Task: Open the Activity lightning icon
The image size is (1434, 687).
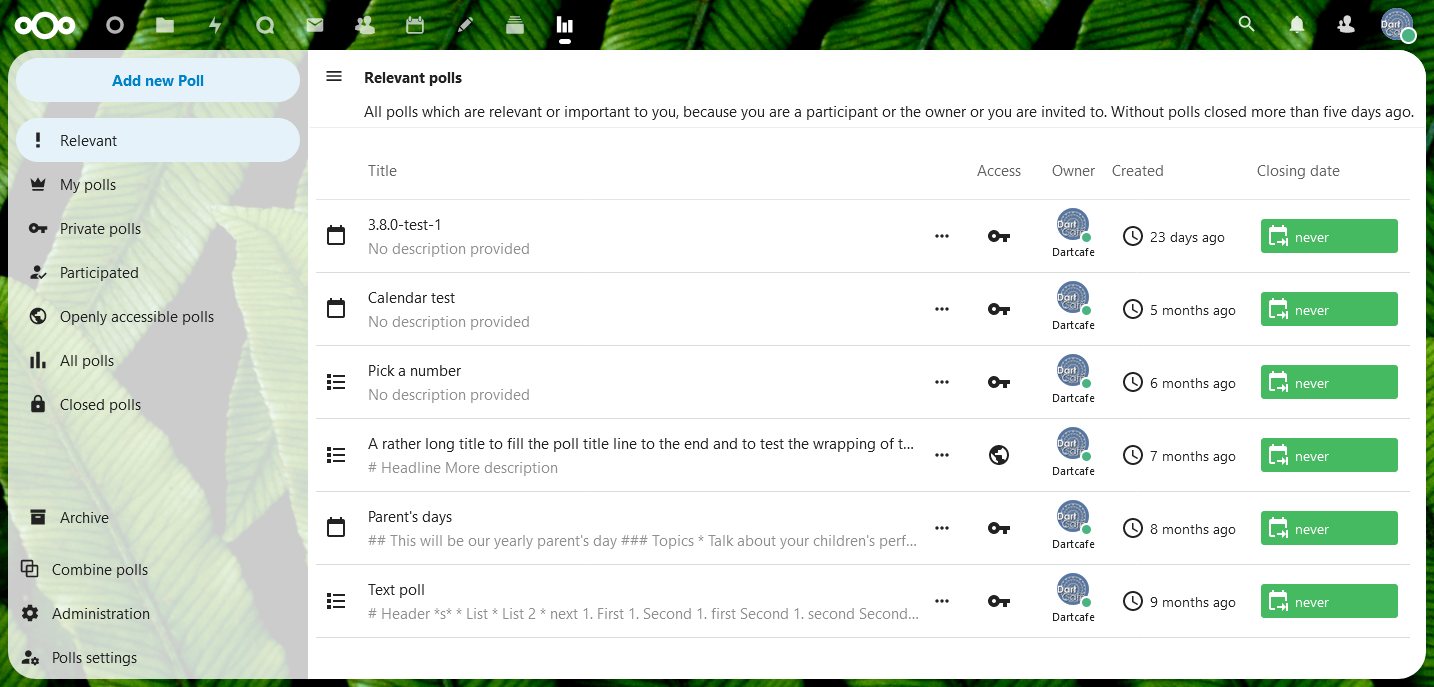Action: click(215, 25)
